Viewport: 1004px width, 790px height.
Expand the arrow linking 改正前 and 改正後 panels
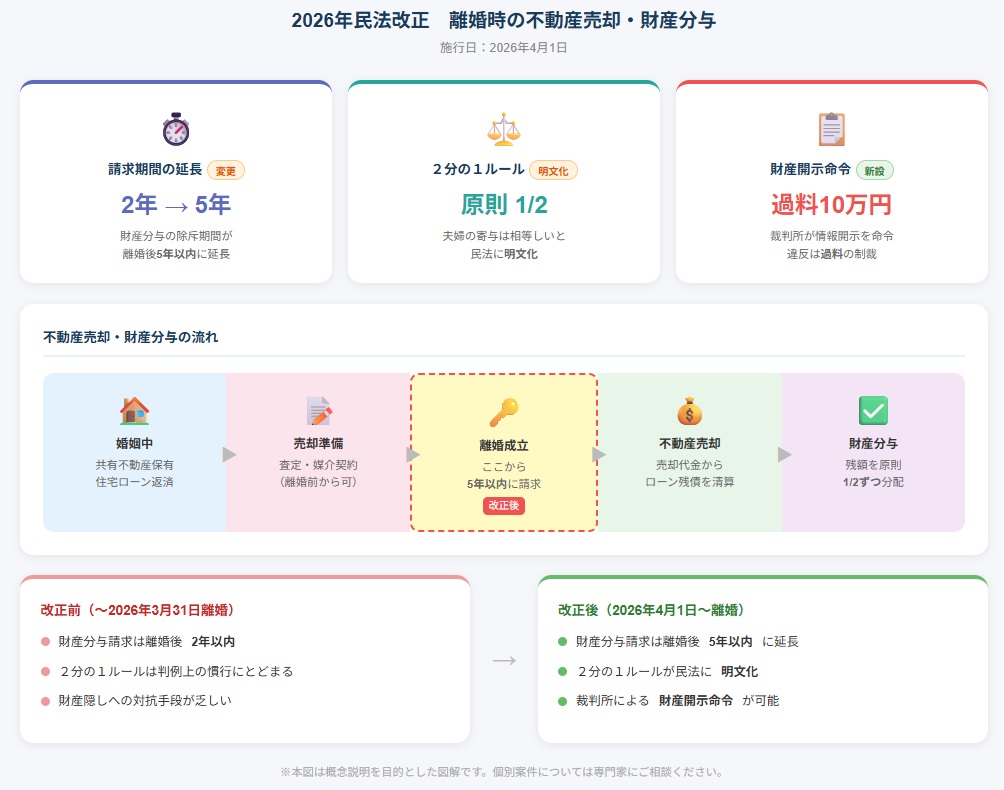[503, 658]
